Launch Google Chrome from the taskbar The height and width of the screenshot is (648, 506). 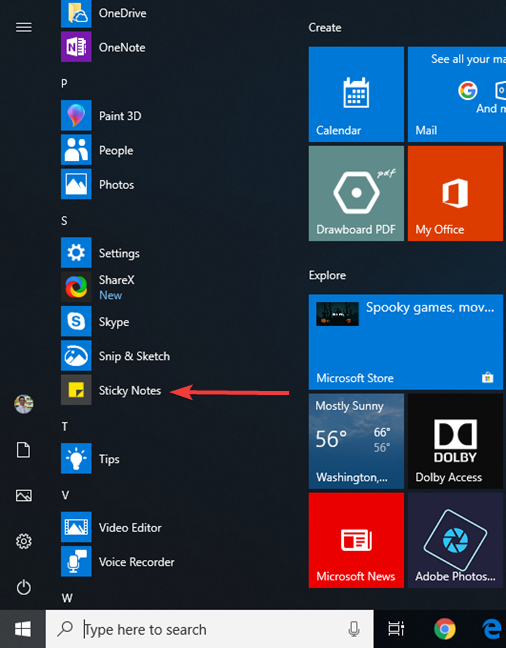(445, 629)
